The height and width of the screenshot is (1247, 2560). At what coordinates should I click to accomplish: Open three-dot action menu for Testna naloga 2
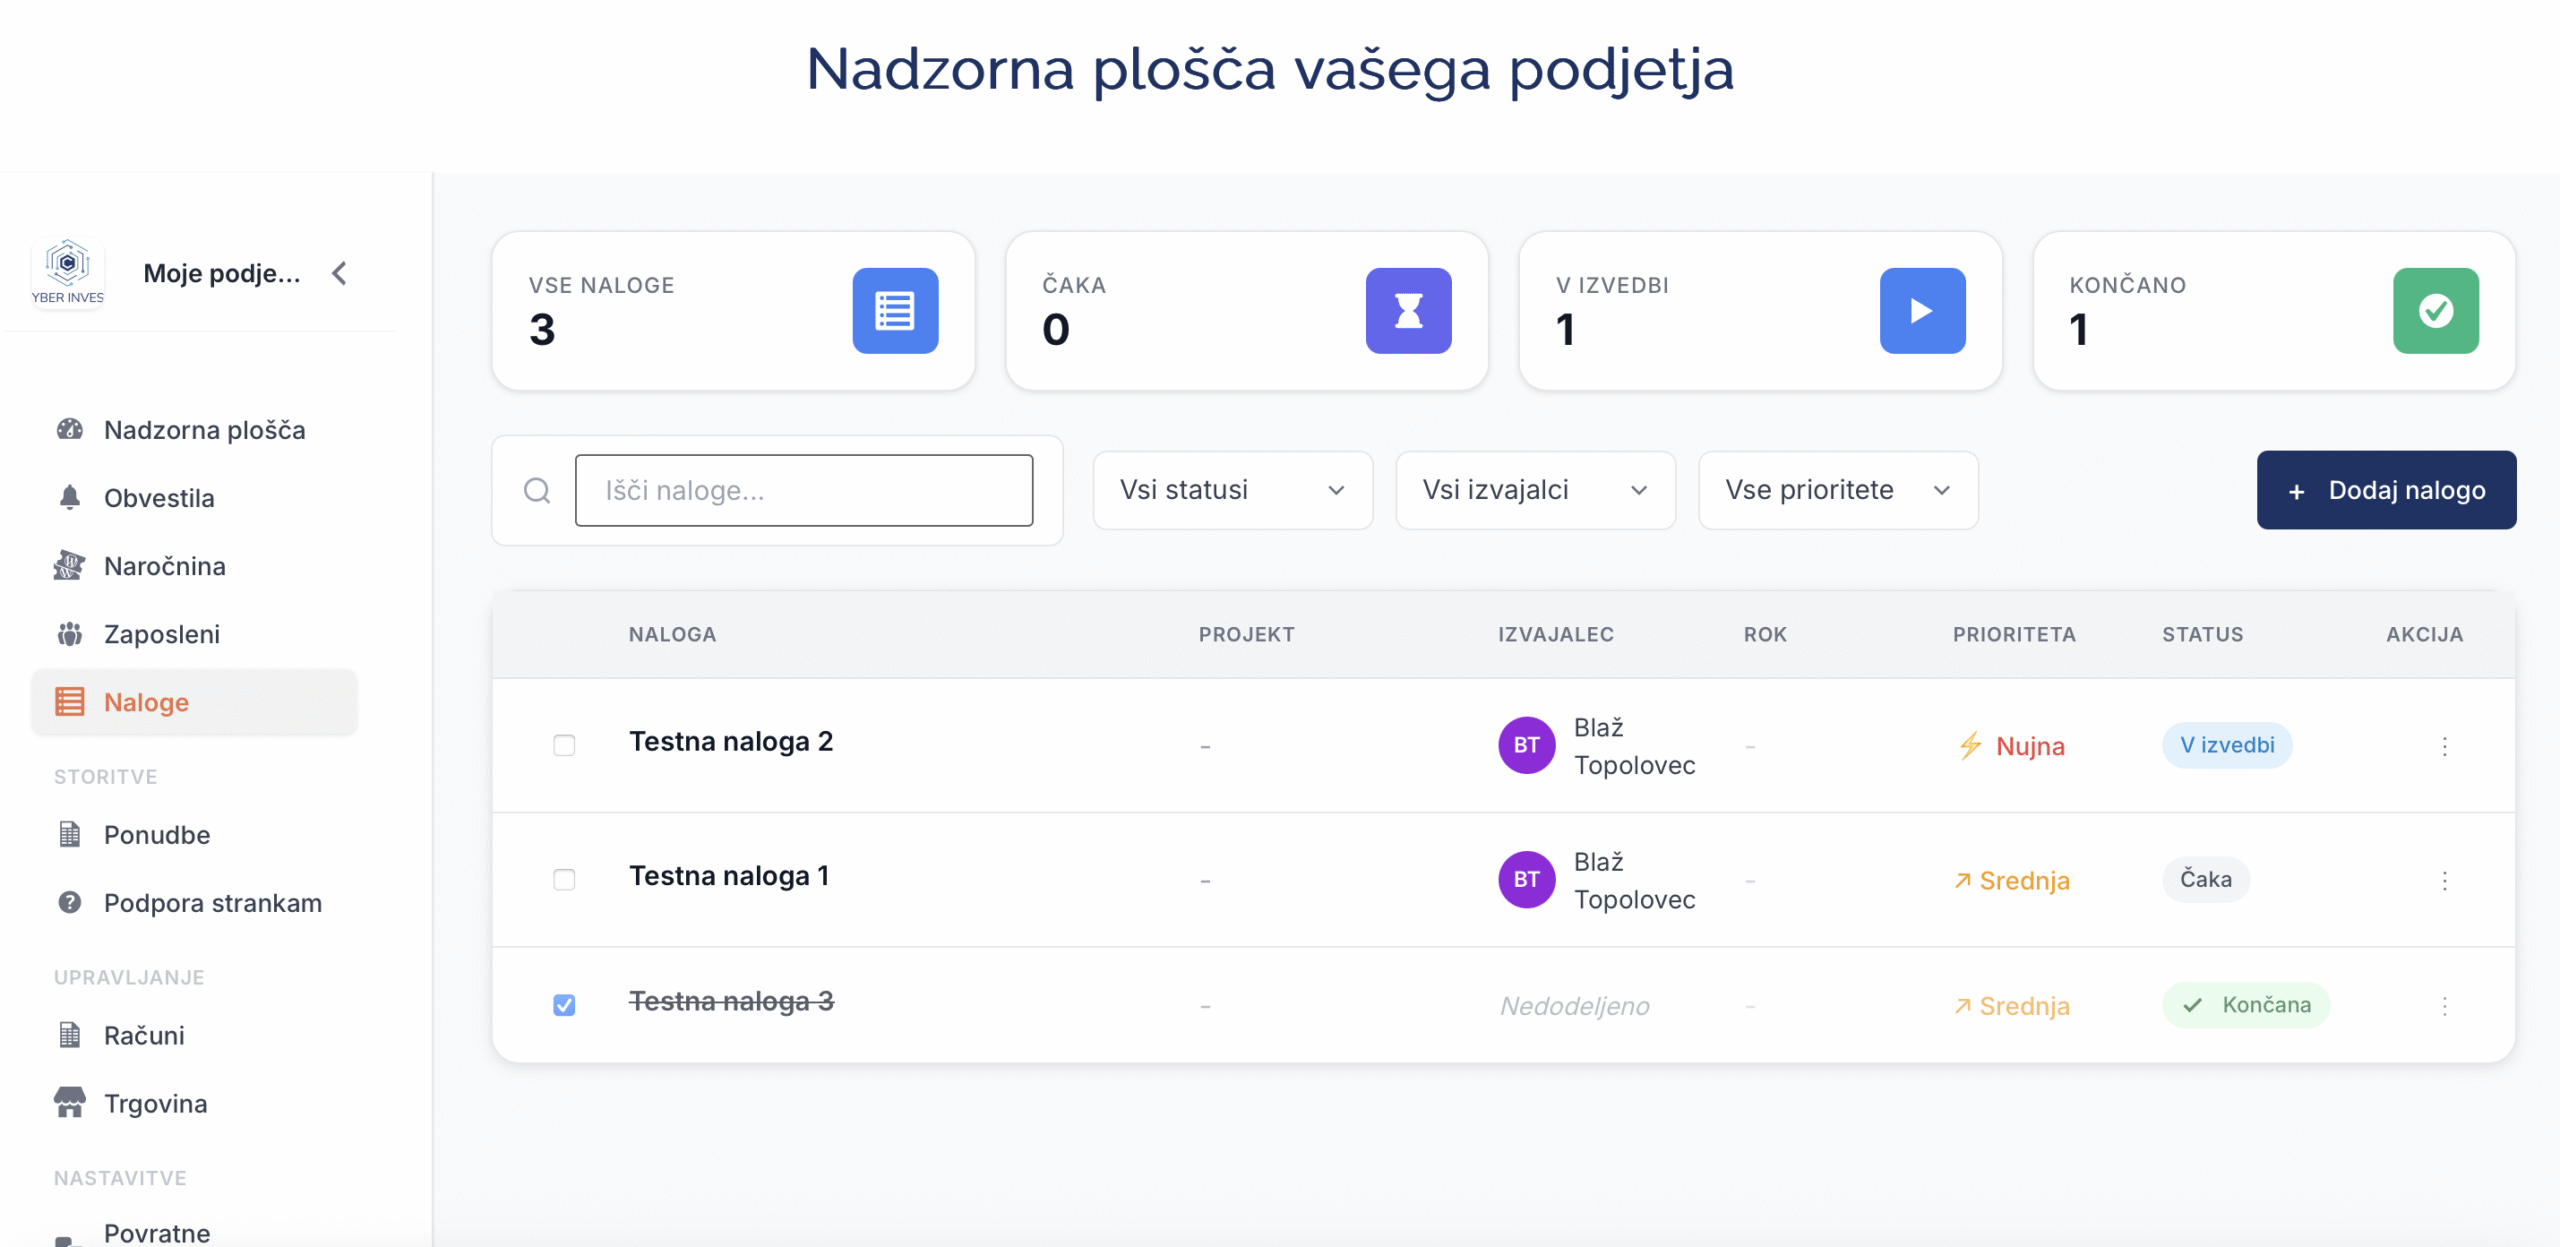click(2444, 746)
